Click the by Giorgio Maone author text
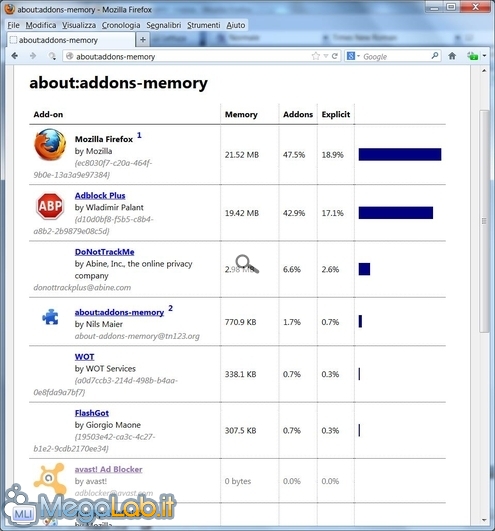This screenshot has height=531, width=495. [x=108, y=425]
